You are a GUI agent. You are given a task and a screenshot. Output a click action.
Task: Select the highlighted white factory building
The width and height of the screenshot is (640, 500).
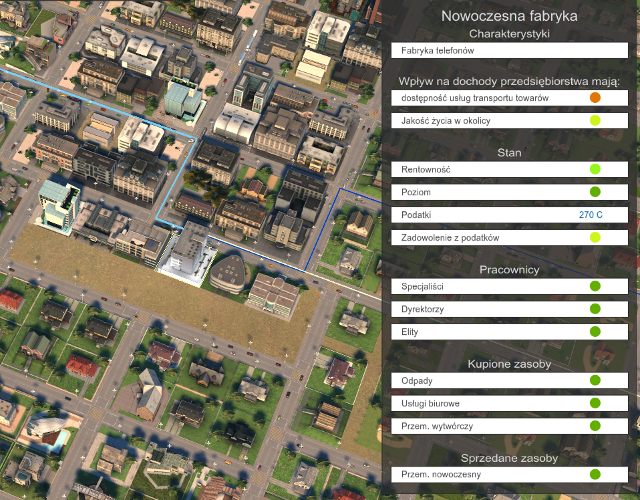pos(186,250)
